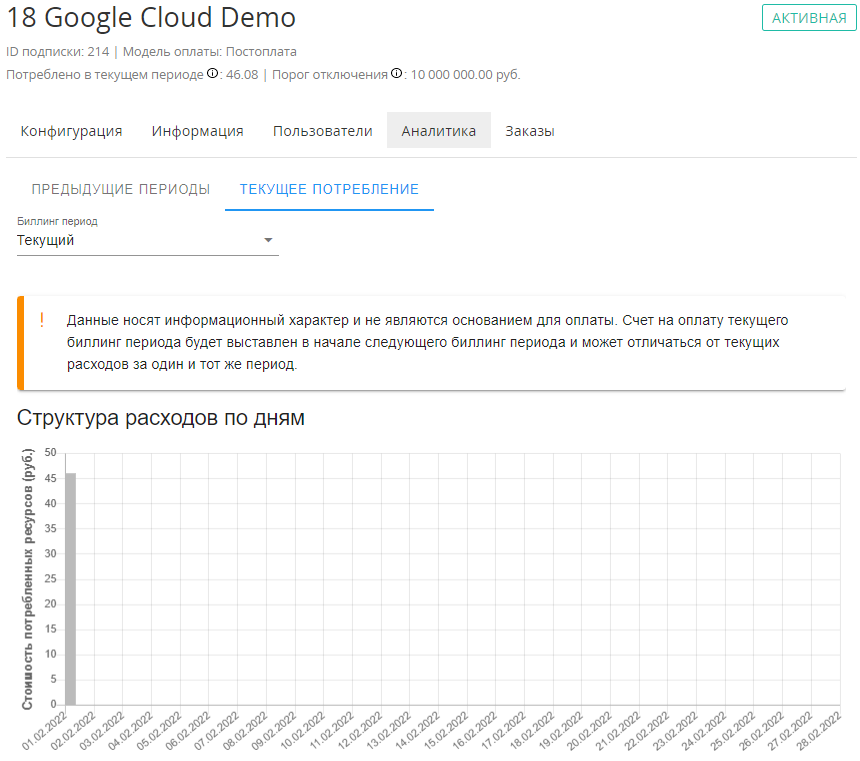Click the 'Структура расходов по дням' chart title

coord(161,418)
